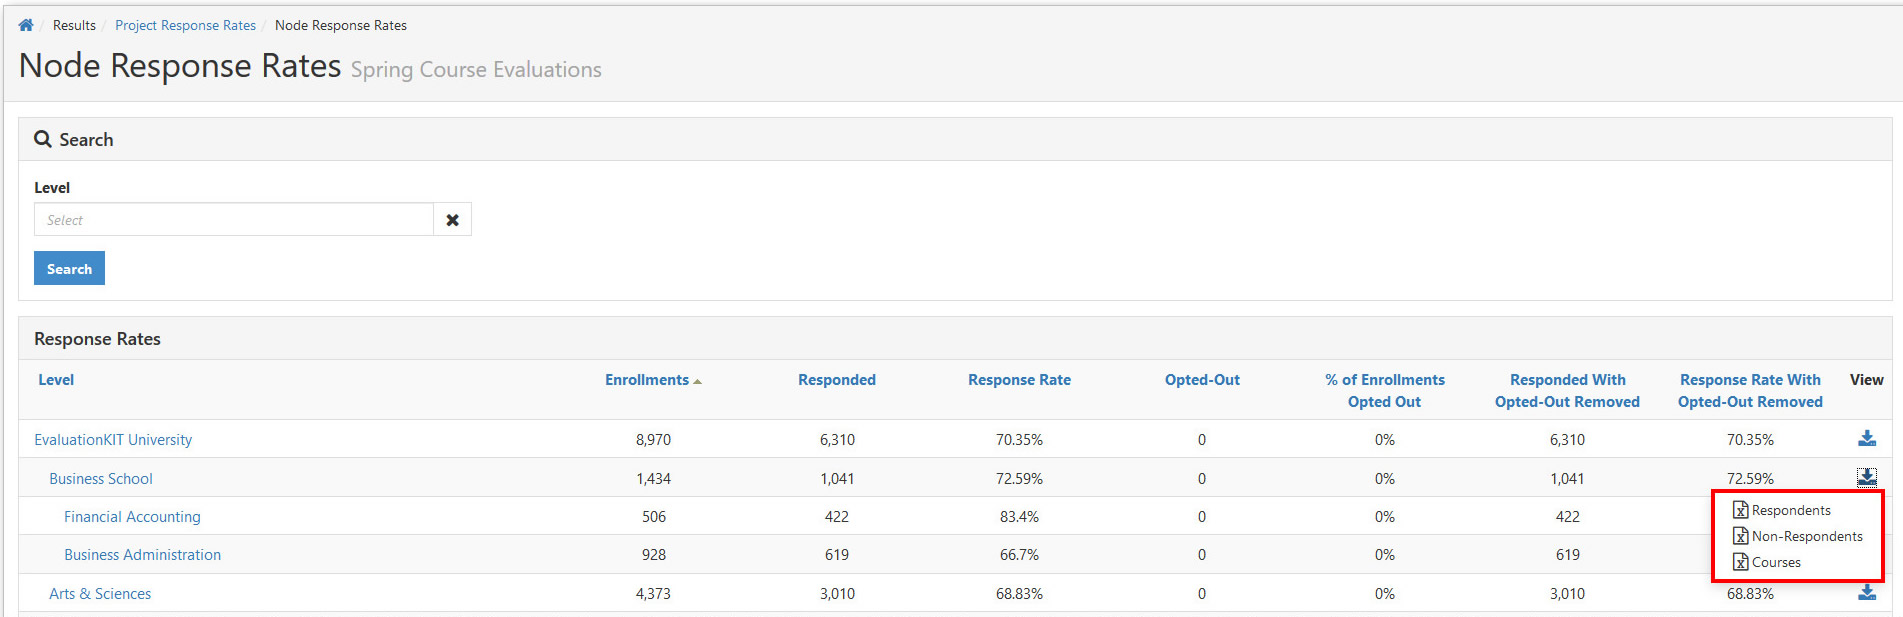Click the Response Rates panel title
1903x617 pixels.
coord(97,339)
